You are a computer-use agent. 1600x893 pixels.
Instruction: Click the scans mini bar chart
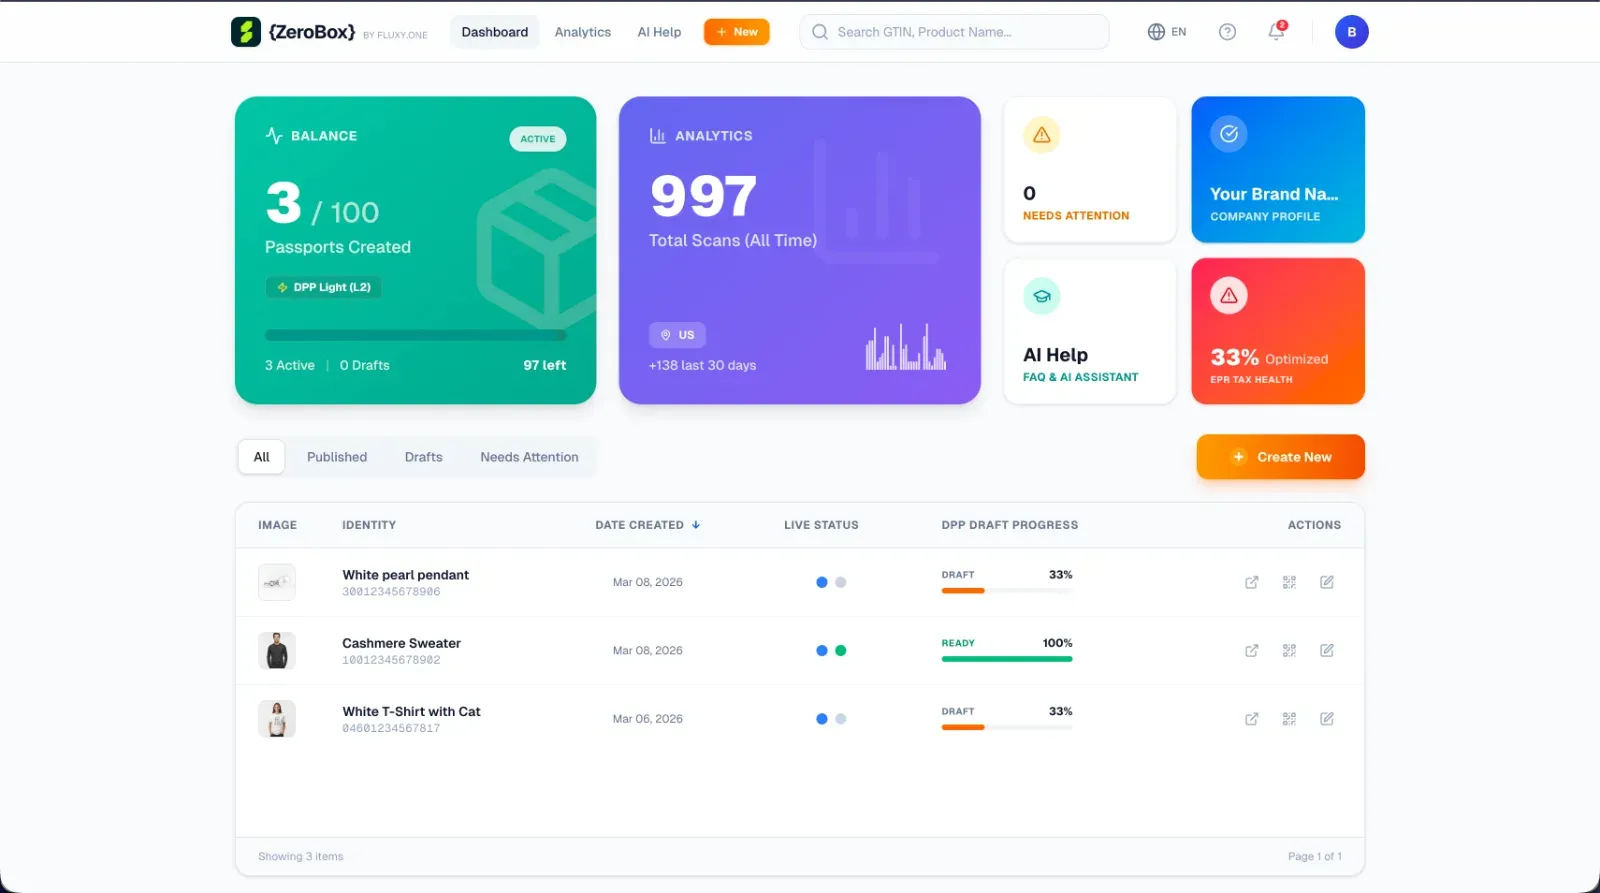[x=906, y=347]
